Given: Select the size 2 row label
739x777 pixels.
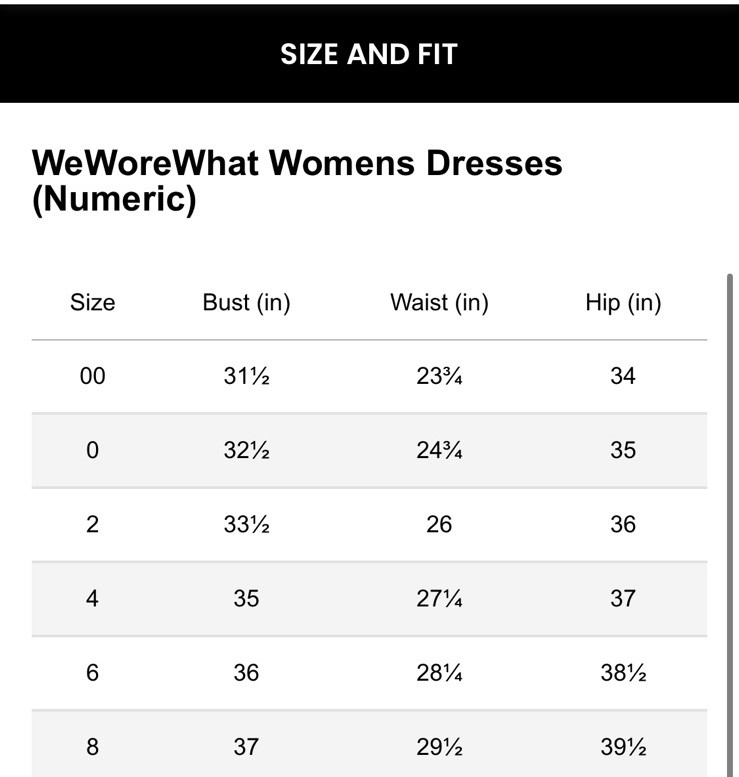Looking at the screenshot, I should tap(92, 524).
